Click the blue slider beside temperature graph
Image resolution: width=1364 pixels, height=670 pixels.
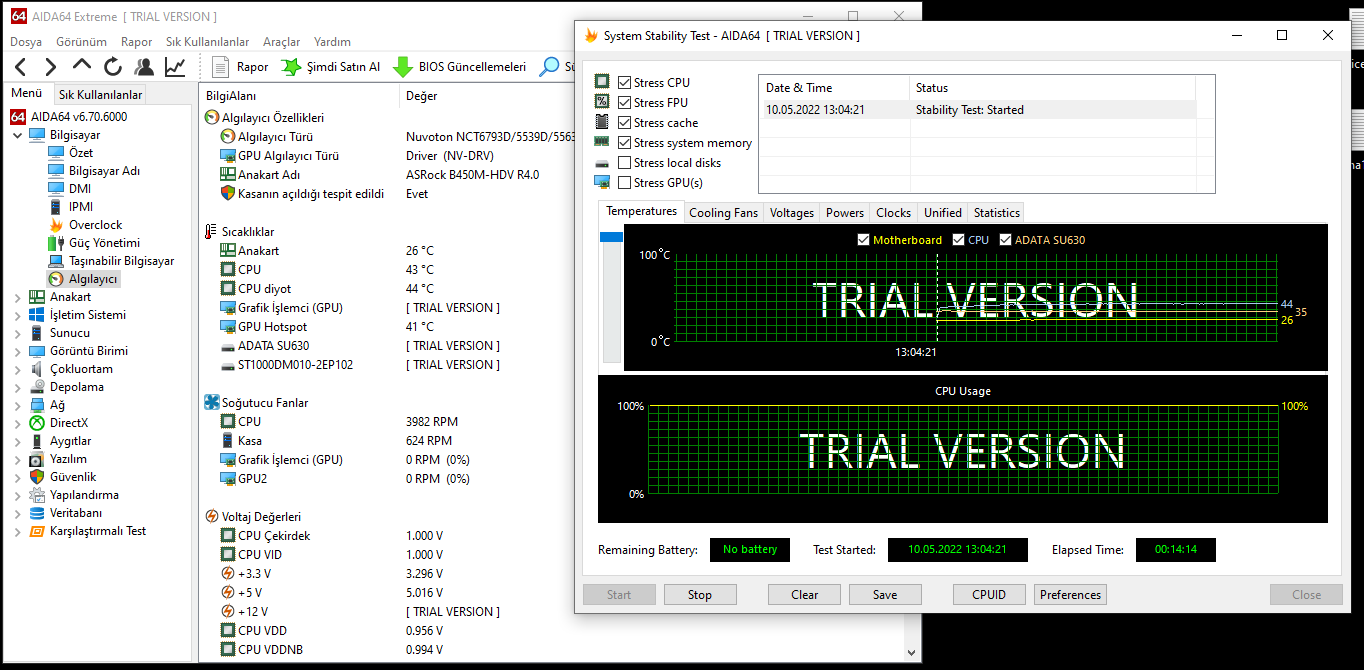pyautogui.click(x=611, y=237)
